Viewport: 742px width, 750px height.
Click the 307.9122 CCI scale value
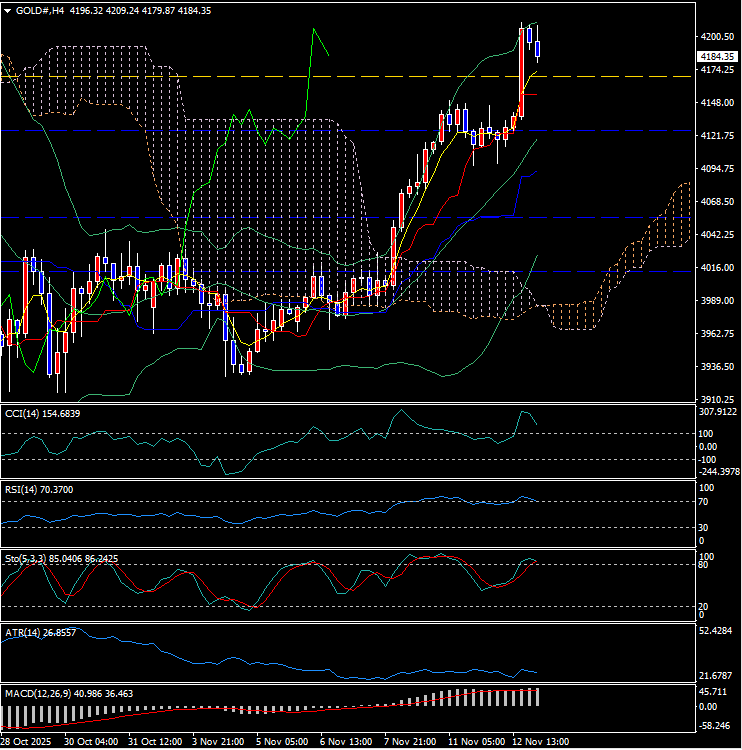pyautogui.click(x=719, y=411)
